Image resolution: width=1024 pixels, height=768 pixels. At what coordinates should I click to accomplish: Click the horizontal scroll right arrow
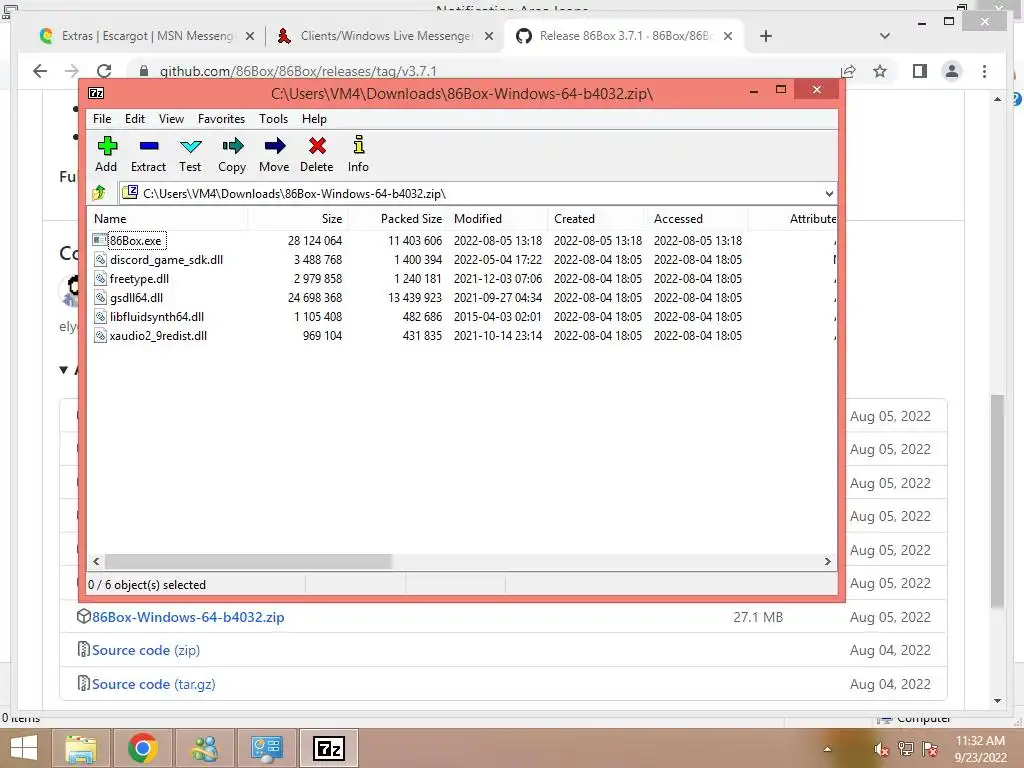(827, 562)
